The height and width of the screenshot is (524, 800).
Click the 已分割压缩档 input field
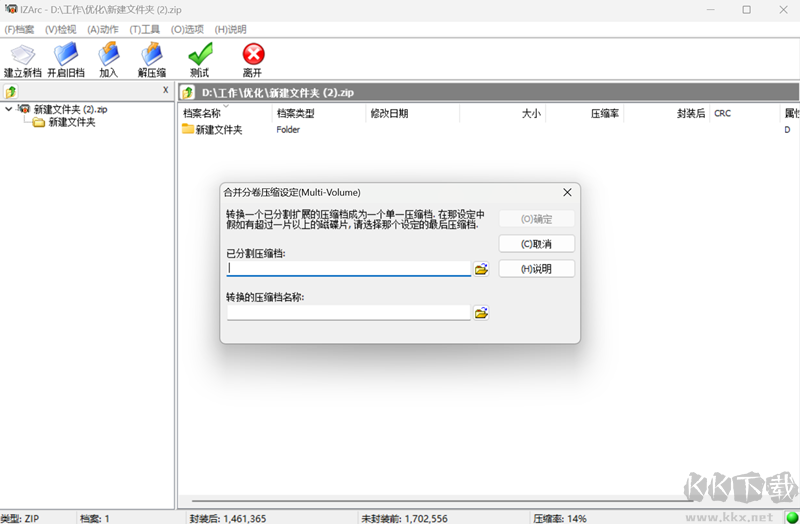(348, 268)
